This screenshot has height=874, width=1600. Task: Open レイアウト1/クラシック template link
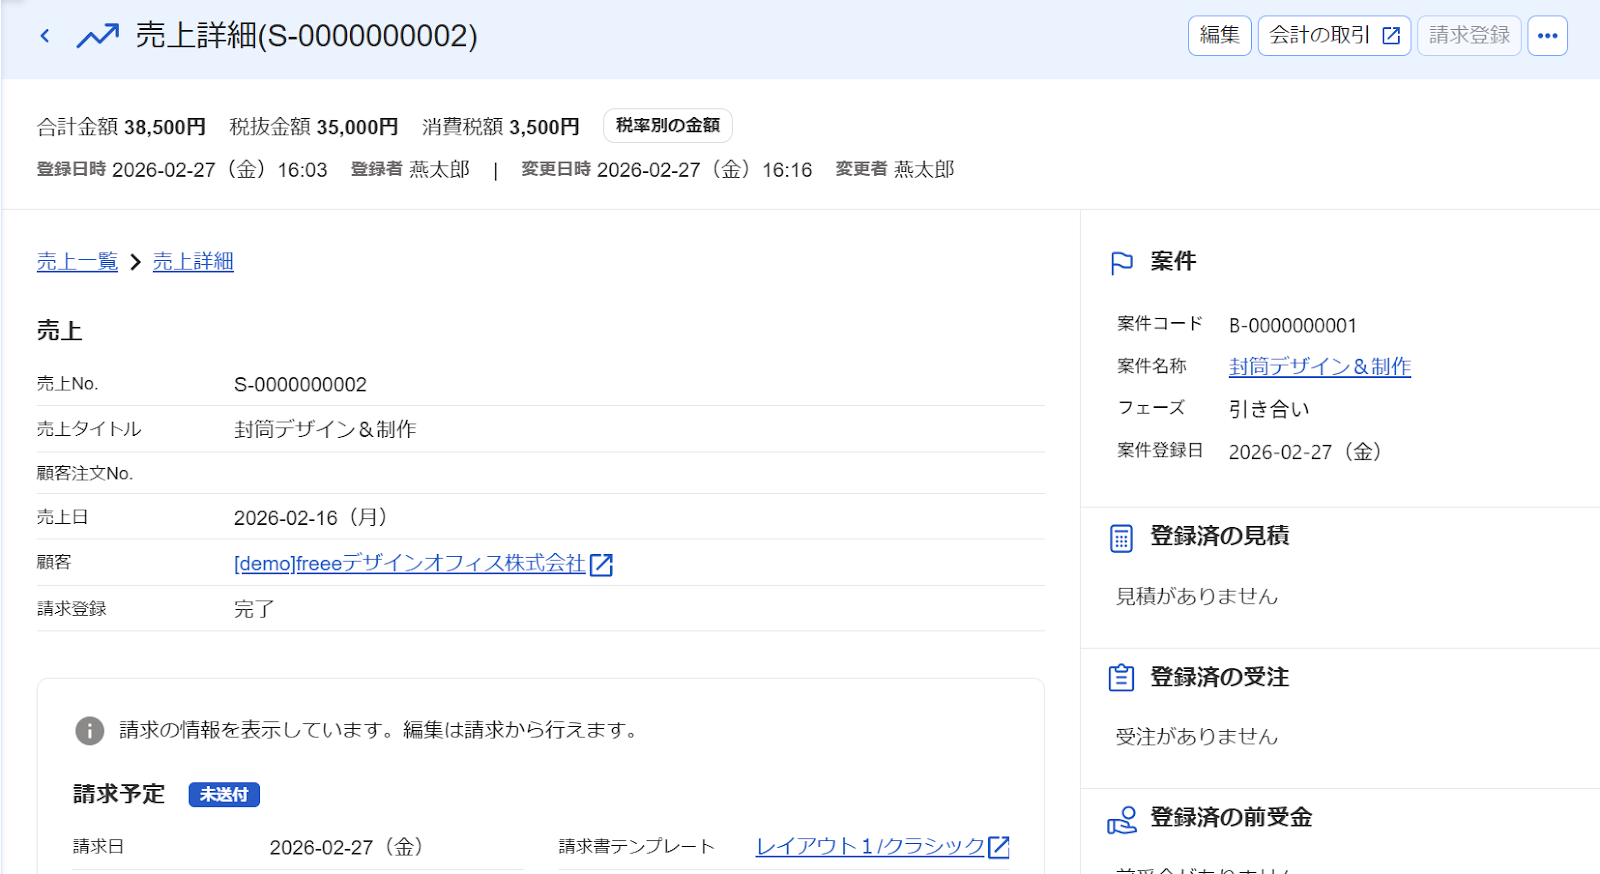click(x=870, y=847)
